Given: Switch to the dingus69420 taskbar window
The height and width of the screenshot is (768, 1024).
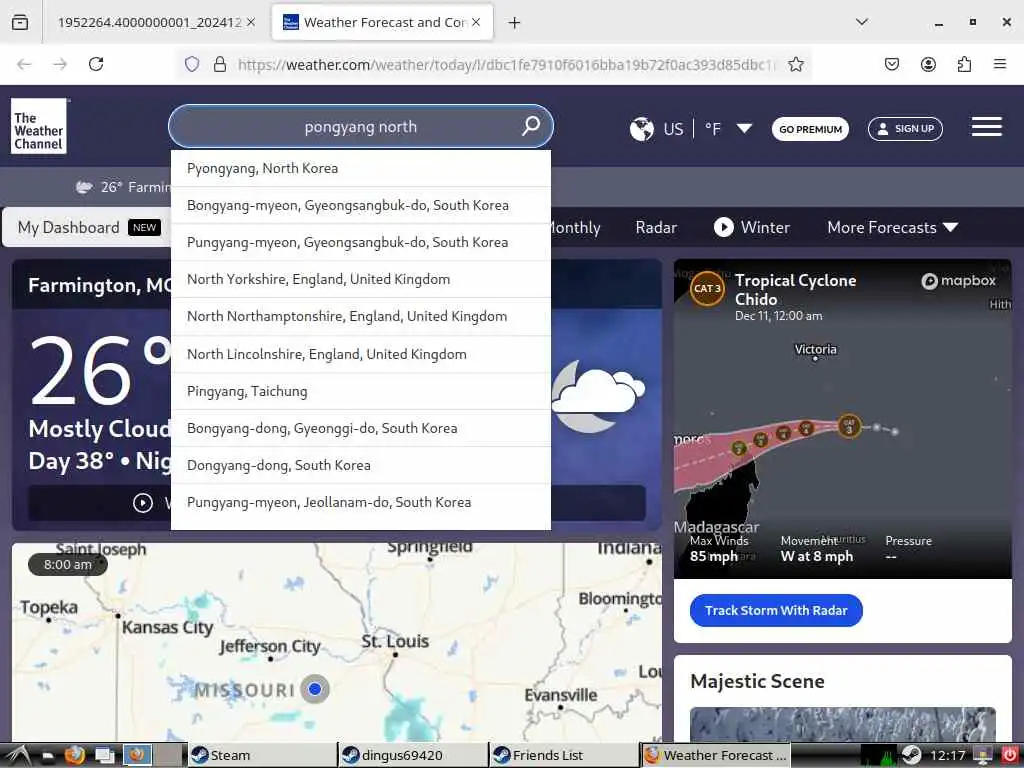Looking at the screenshot, I should (413, 756).
